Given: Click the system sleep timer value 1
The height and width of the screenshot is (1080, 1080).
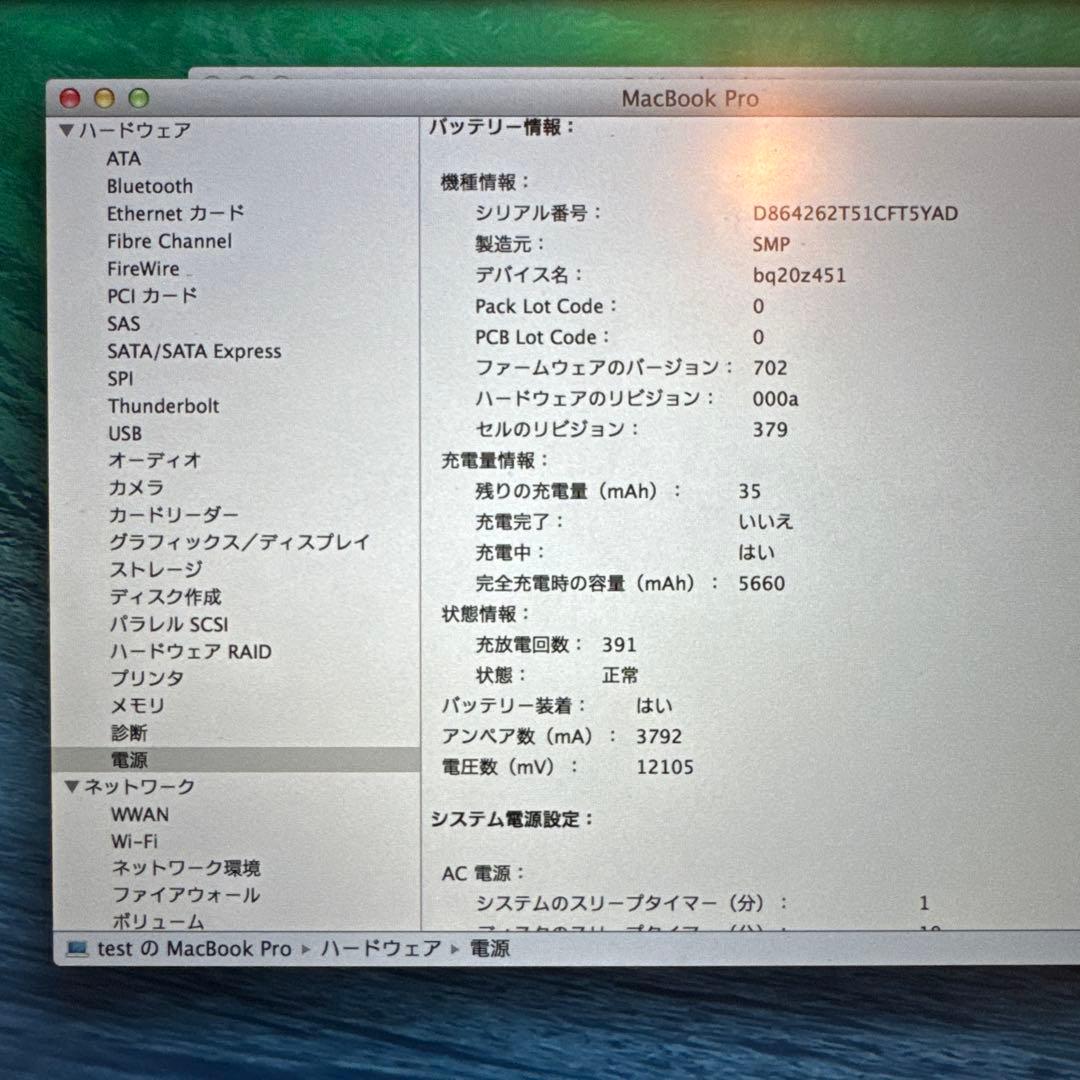Looking at the screenshot, I should coord(924,902).
